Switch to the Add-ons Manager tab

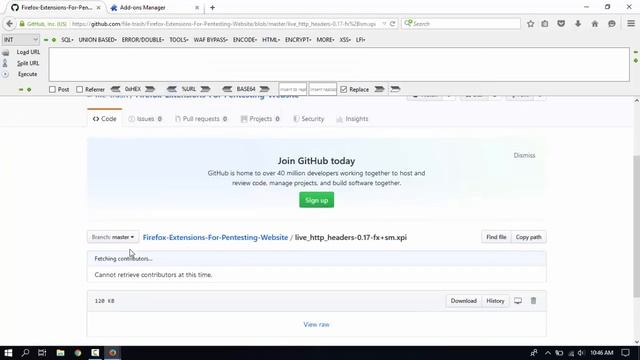click(x=154, y=7)
